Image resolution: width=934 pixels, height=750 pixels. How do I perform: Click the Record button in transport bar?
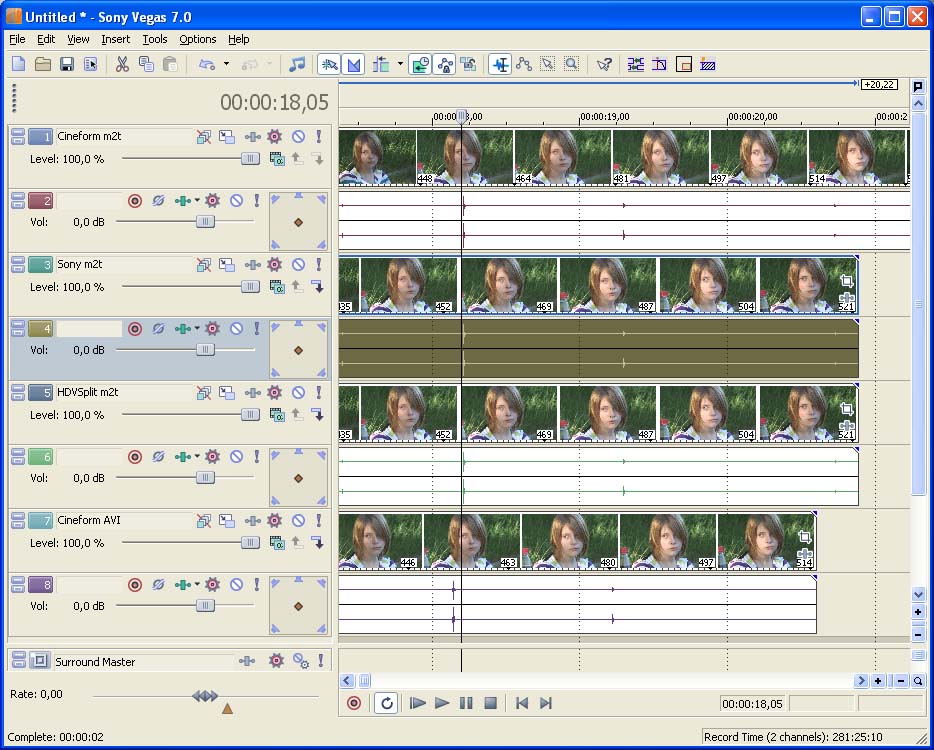pos(354,704)
